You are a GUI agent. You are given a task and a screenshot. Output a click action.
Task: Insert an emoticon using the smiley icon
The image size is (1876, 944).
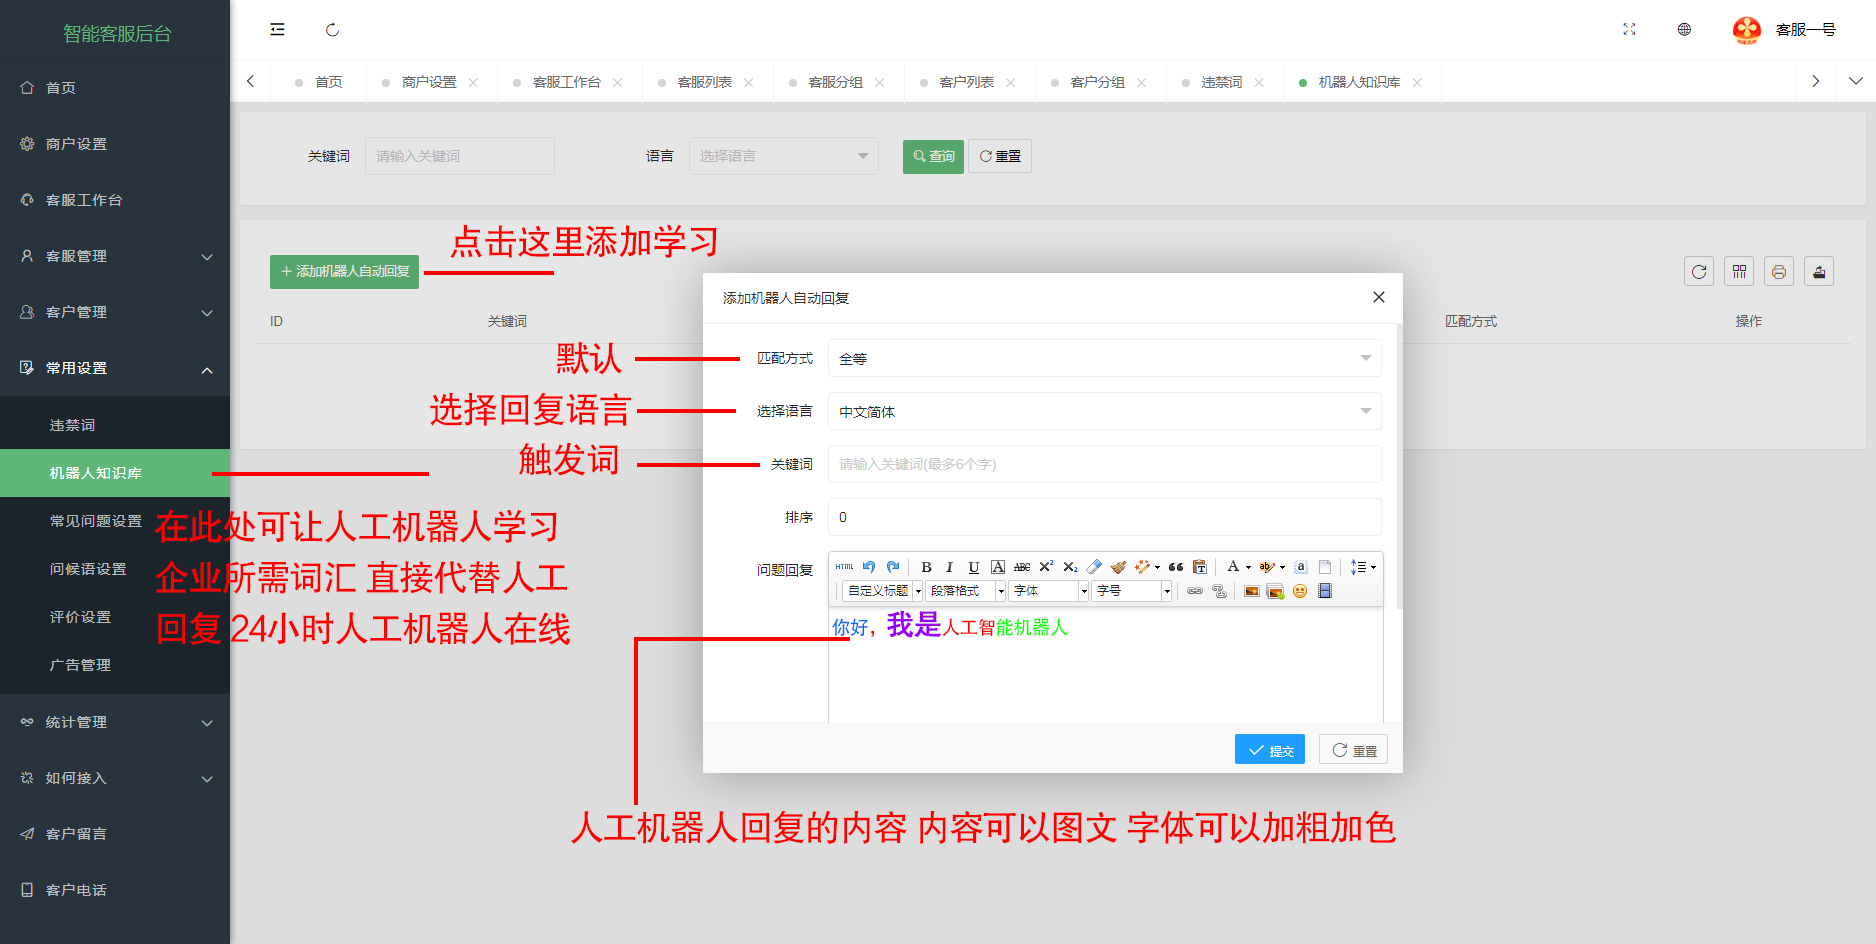click(1300, 591)
